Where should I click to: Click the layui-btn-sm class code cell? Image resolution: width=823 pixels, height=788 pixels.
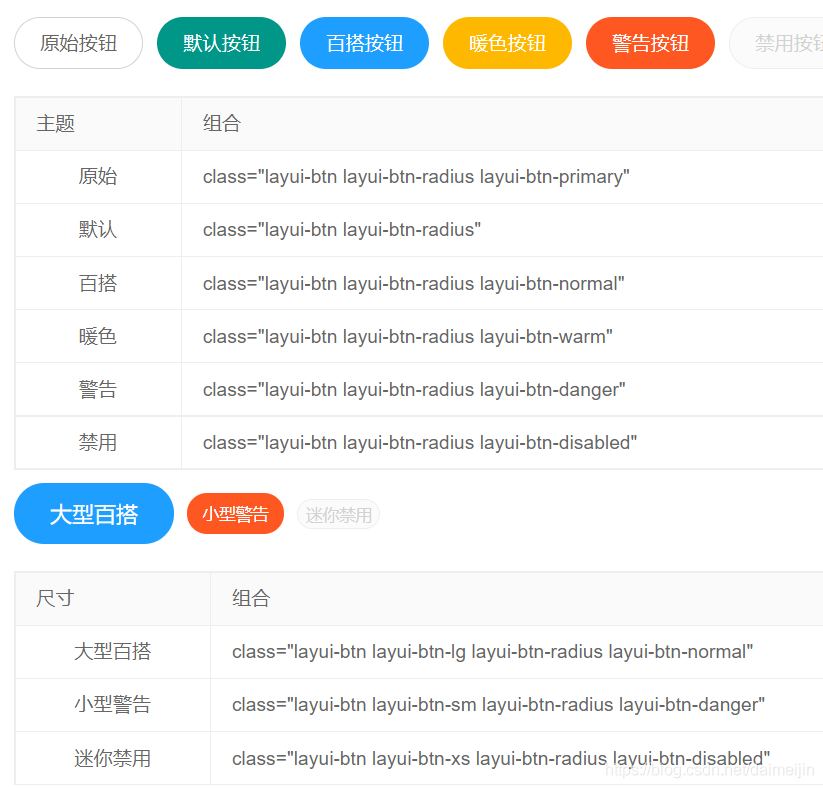click(498, 705)
